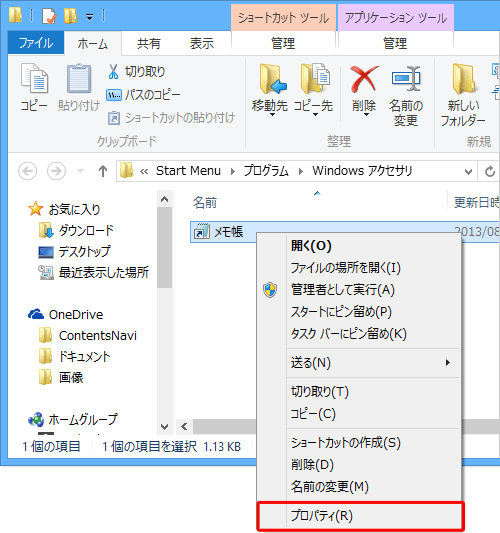
Task: Expand arrow after プログラム breadcrumb
Action: (x=301, y=171)
